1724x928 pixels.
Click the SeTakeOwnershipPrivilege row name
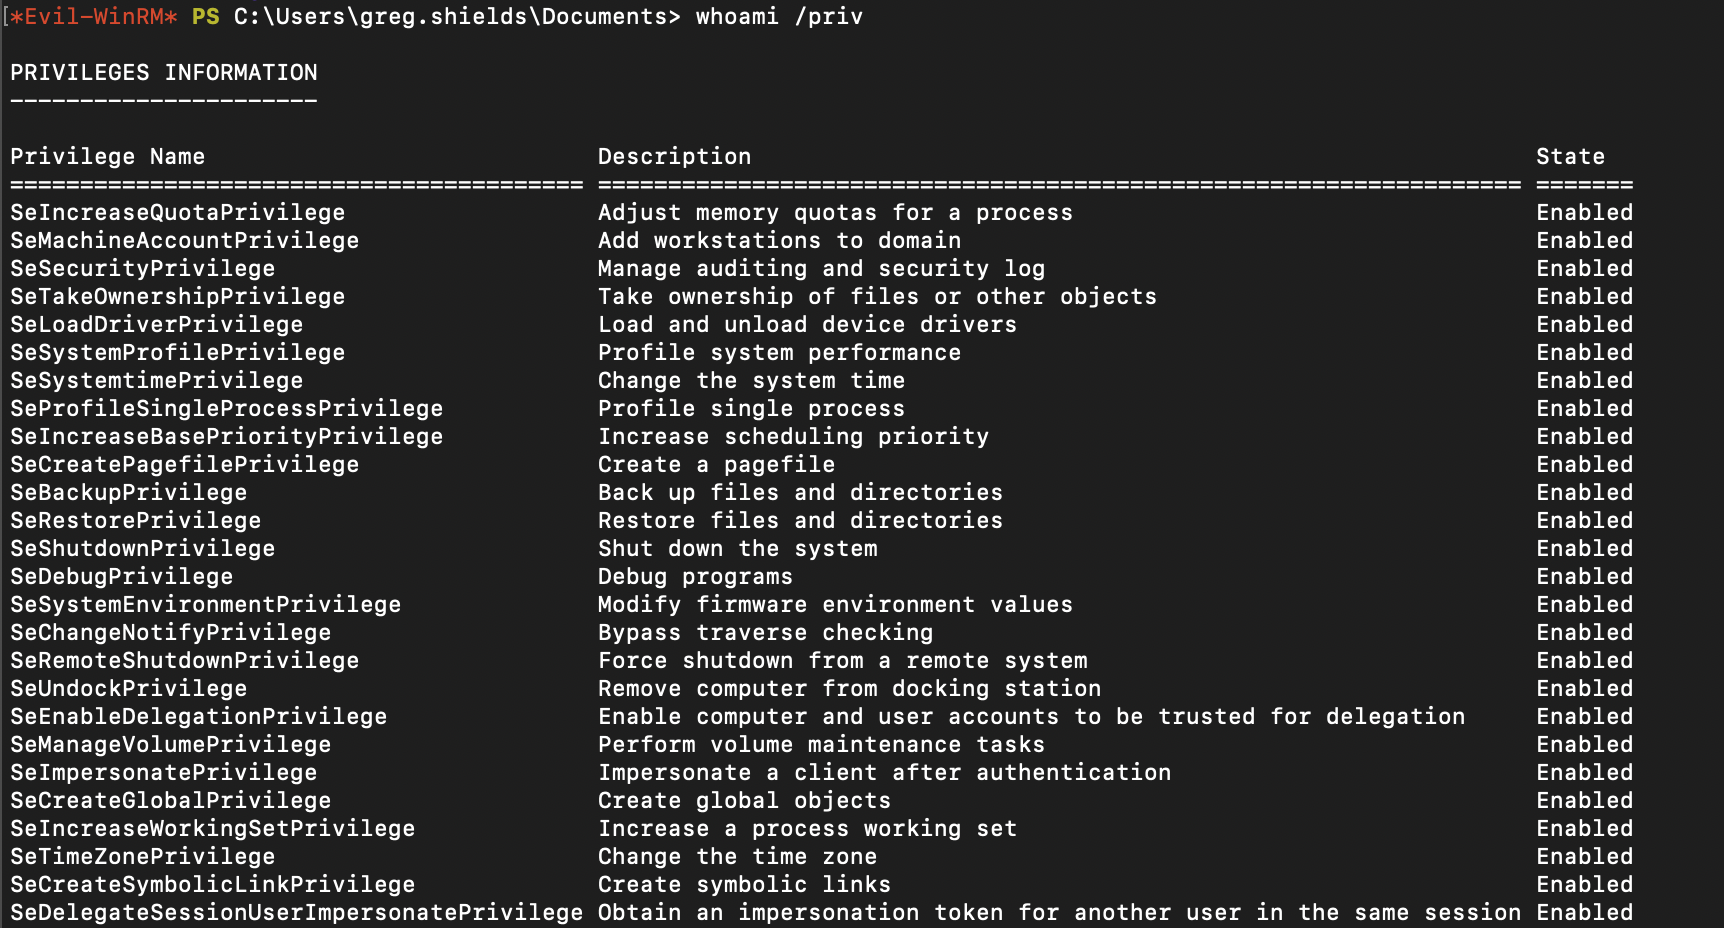pyautogui.click(x=177, y=297)
